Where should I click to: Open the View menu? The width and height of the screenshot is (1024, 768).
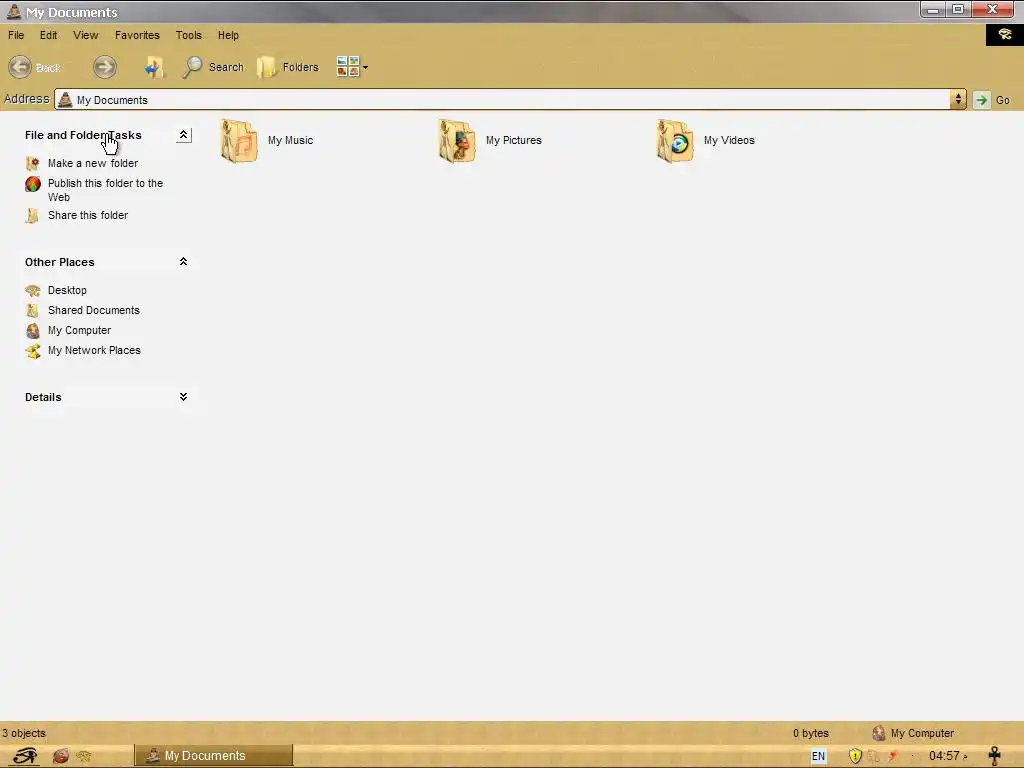86,35
